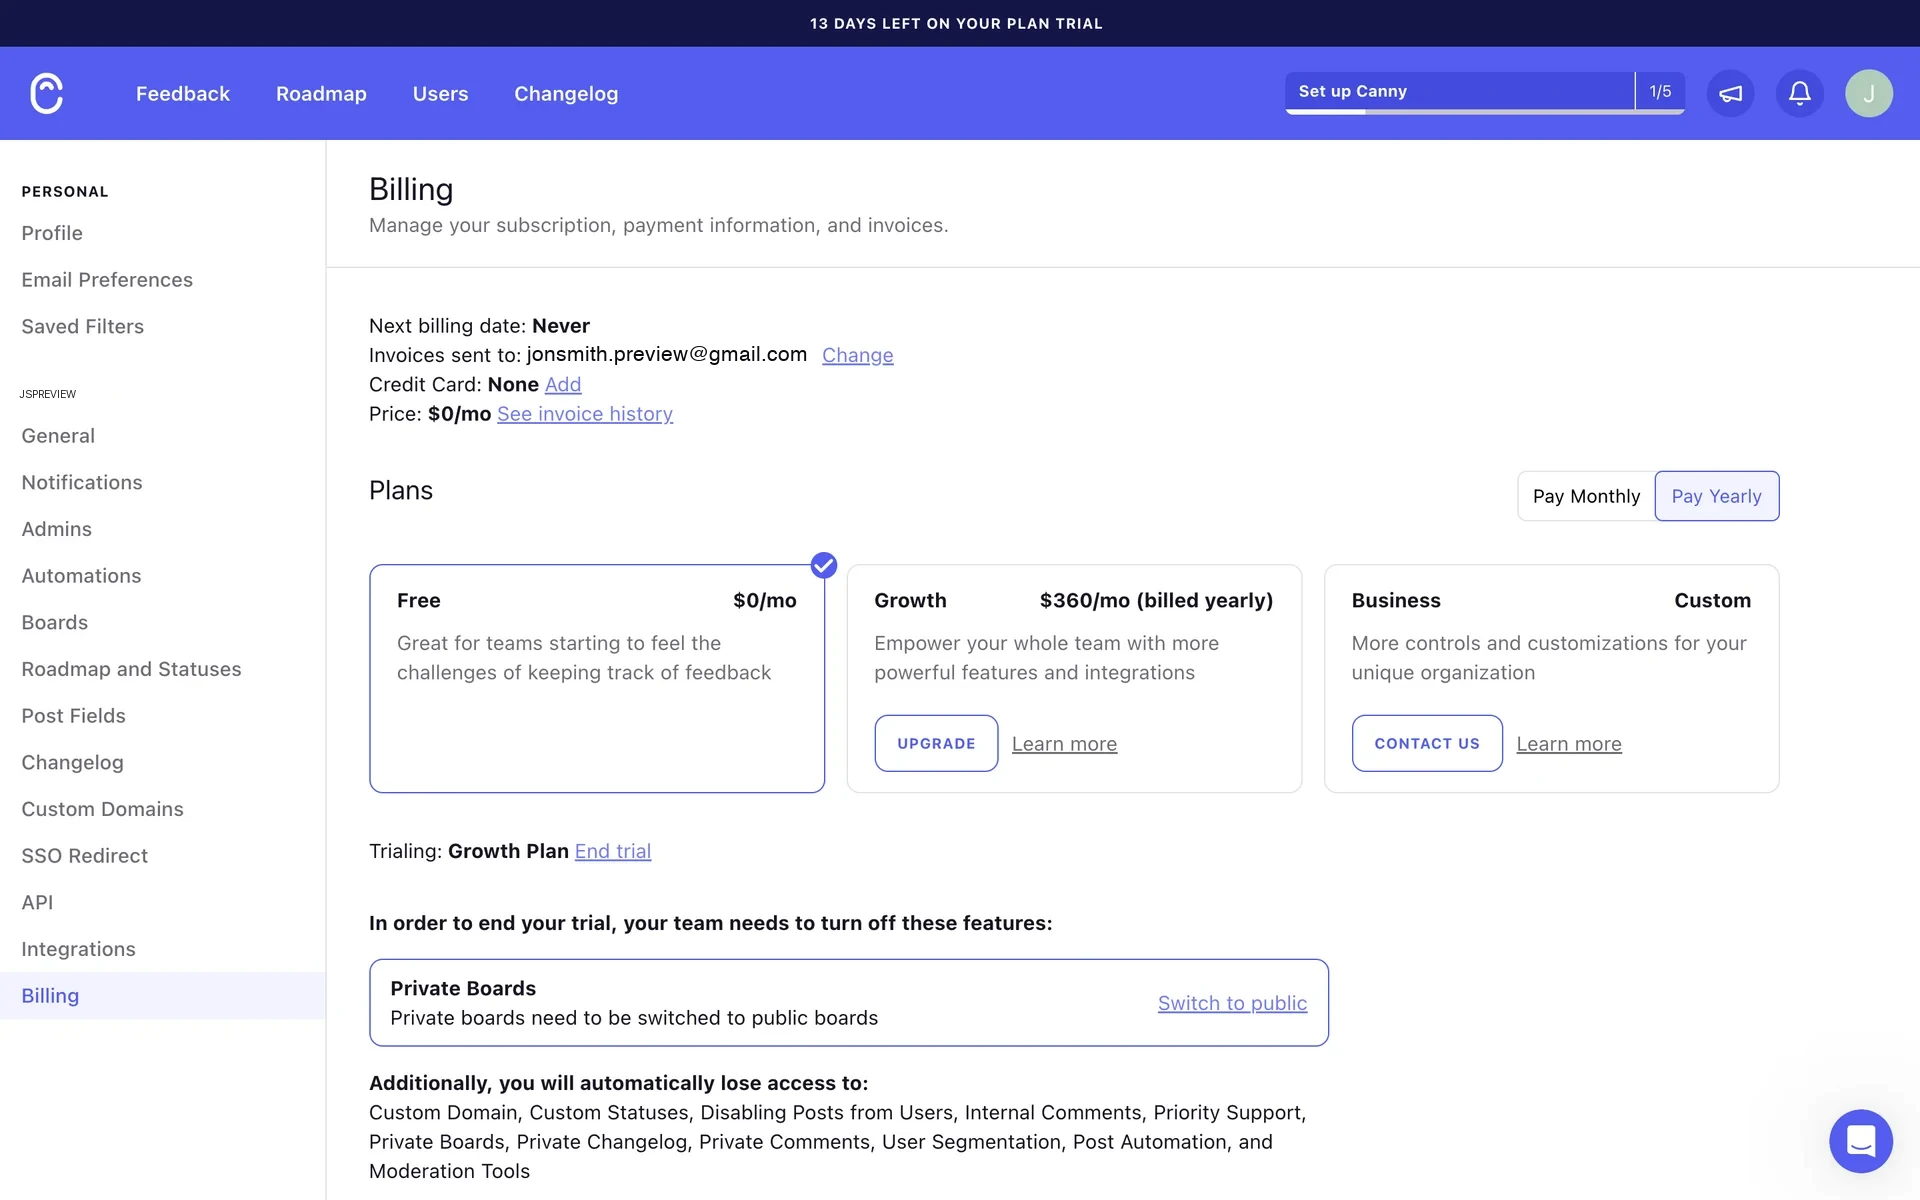This screenshot has width=1920, height=1200.
Task: Open Admins settings
Action: tap(56, 529)
